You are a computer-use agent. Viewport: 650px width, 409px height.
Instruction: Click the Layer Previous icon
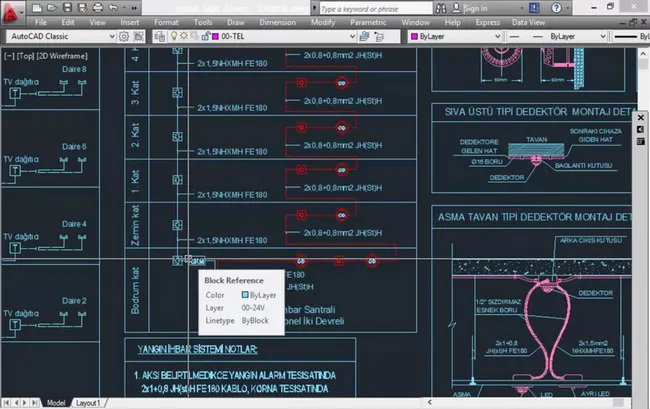pyautogui.click(x=379, y=36)
